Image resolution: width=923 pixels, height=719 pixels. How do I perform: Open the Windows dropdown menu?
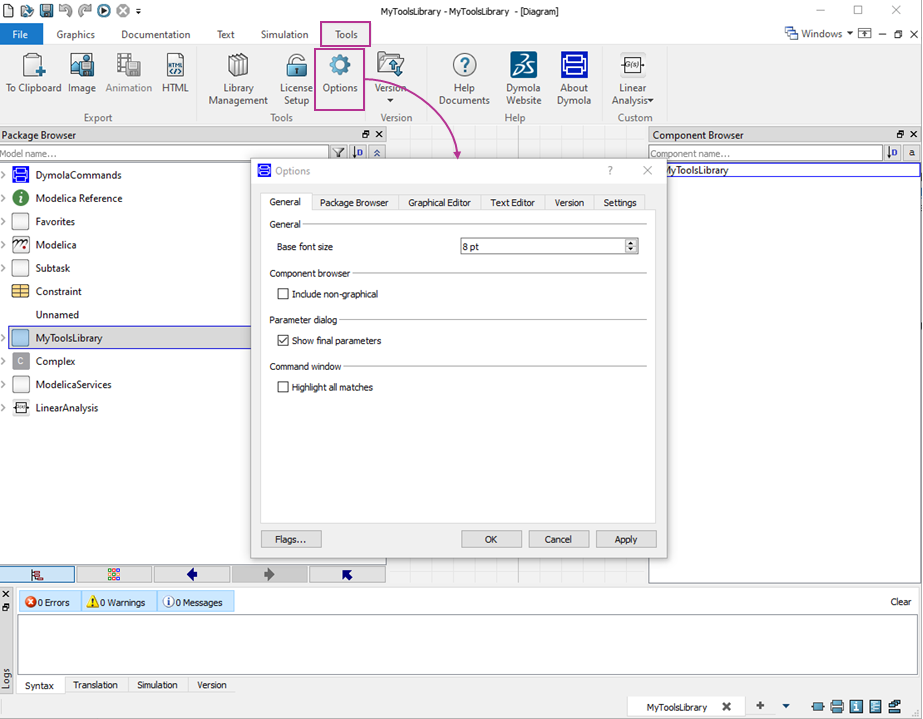819,34
